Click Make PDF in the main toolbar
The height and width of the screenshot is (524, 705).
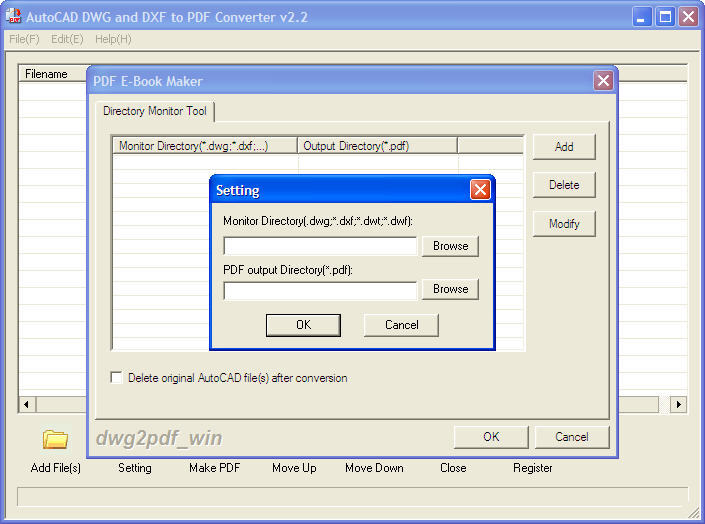tap(214, 468)
